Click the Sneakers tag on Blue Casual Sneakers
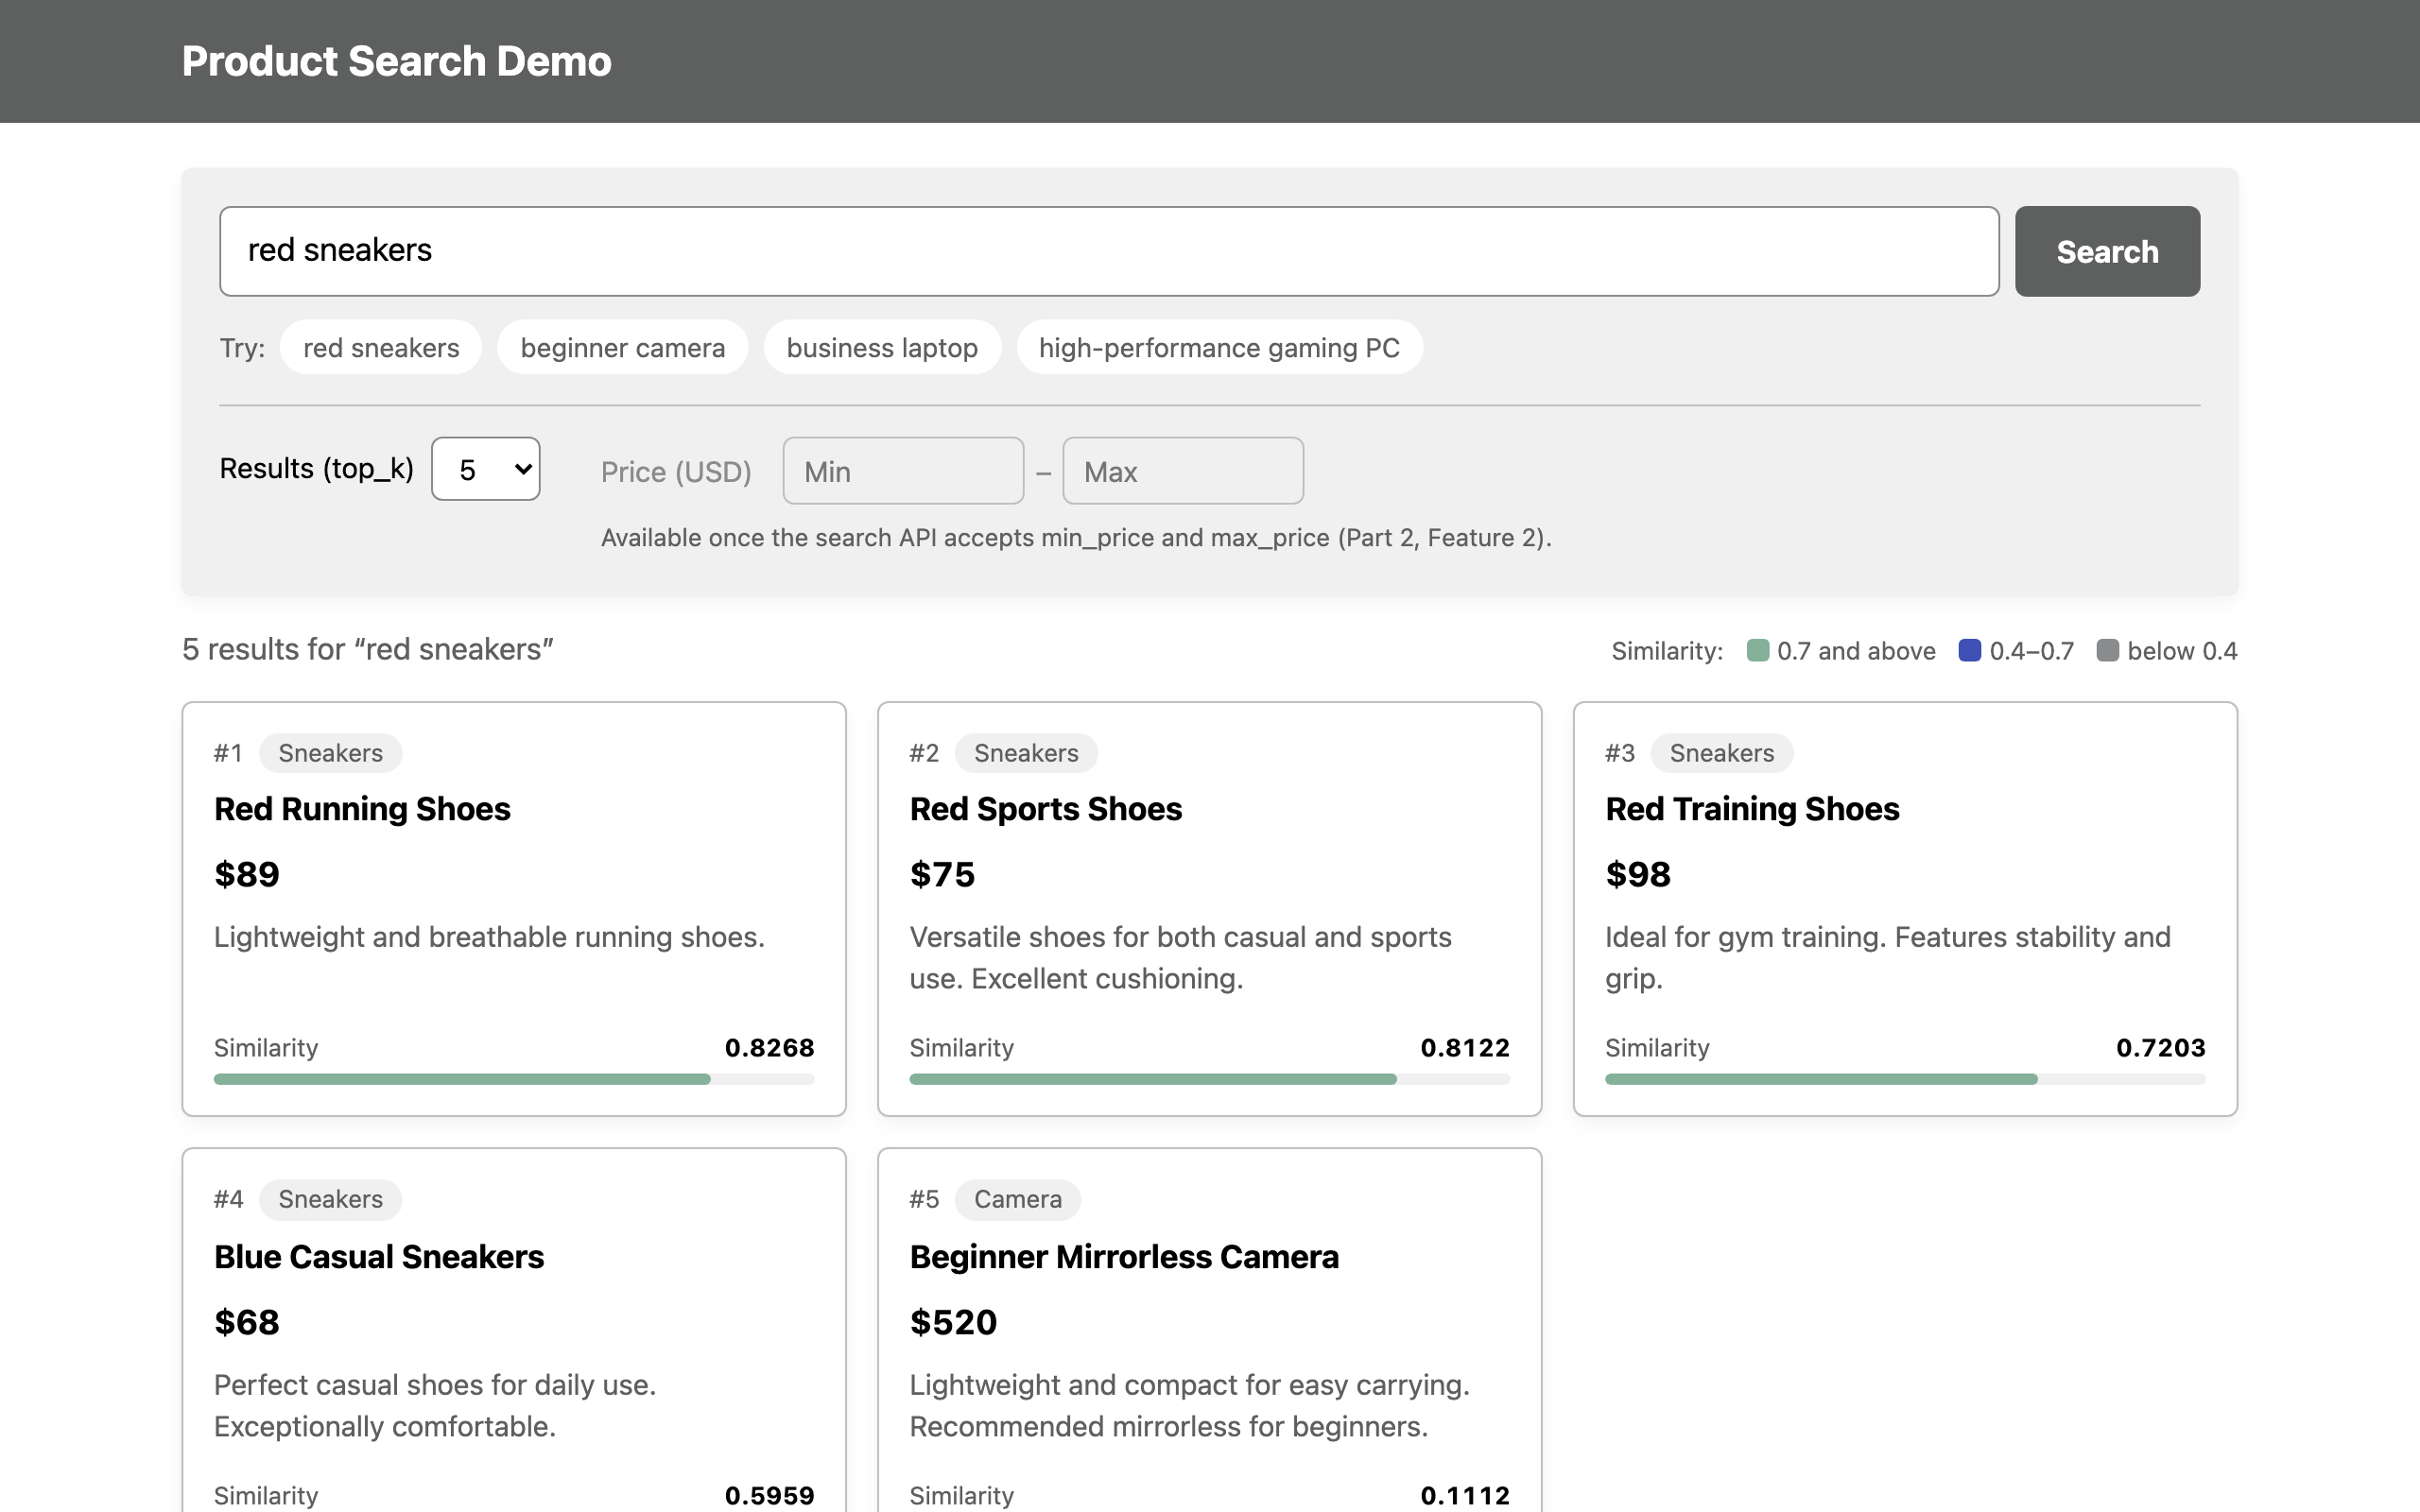This screenshot has width=2420, height=1512. (x=330, y=1199)
